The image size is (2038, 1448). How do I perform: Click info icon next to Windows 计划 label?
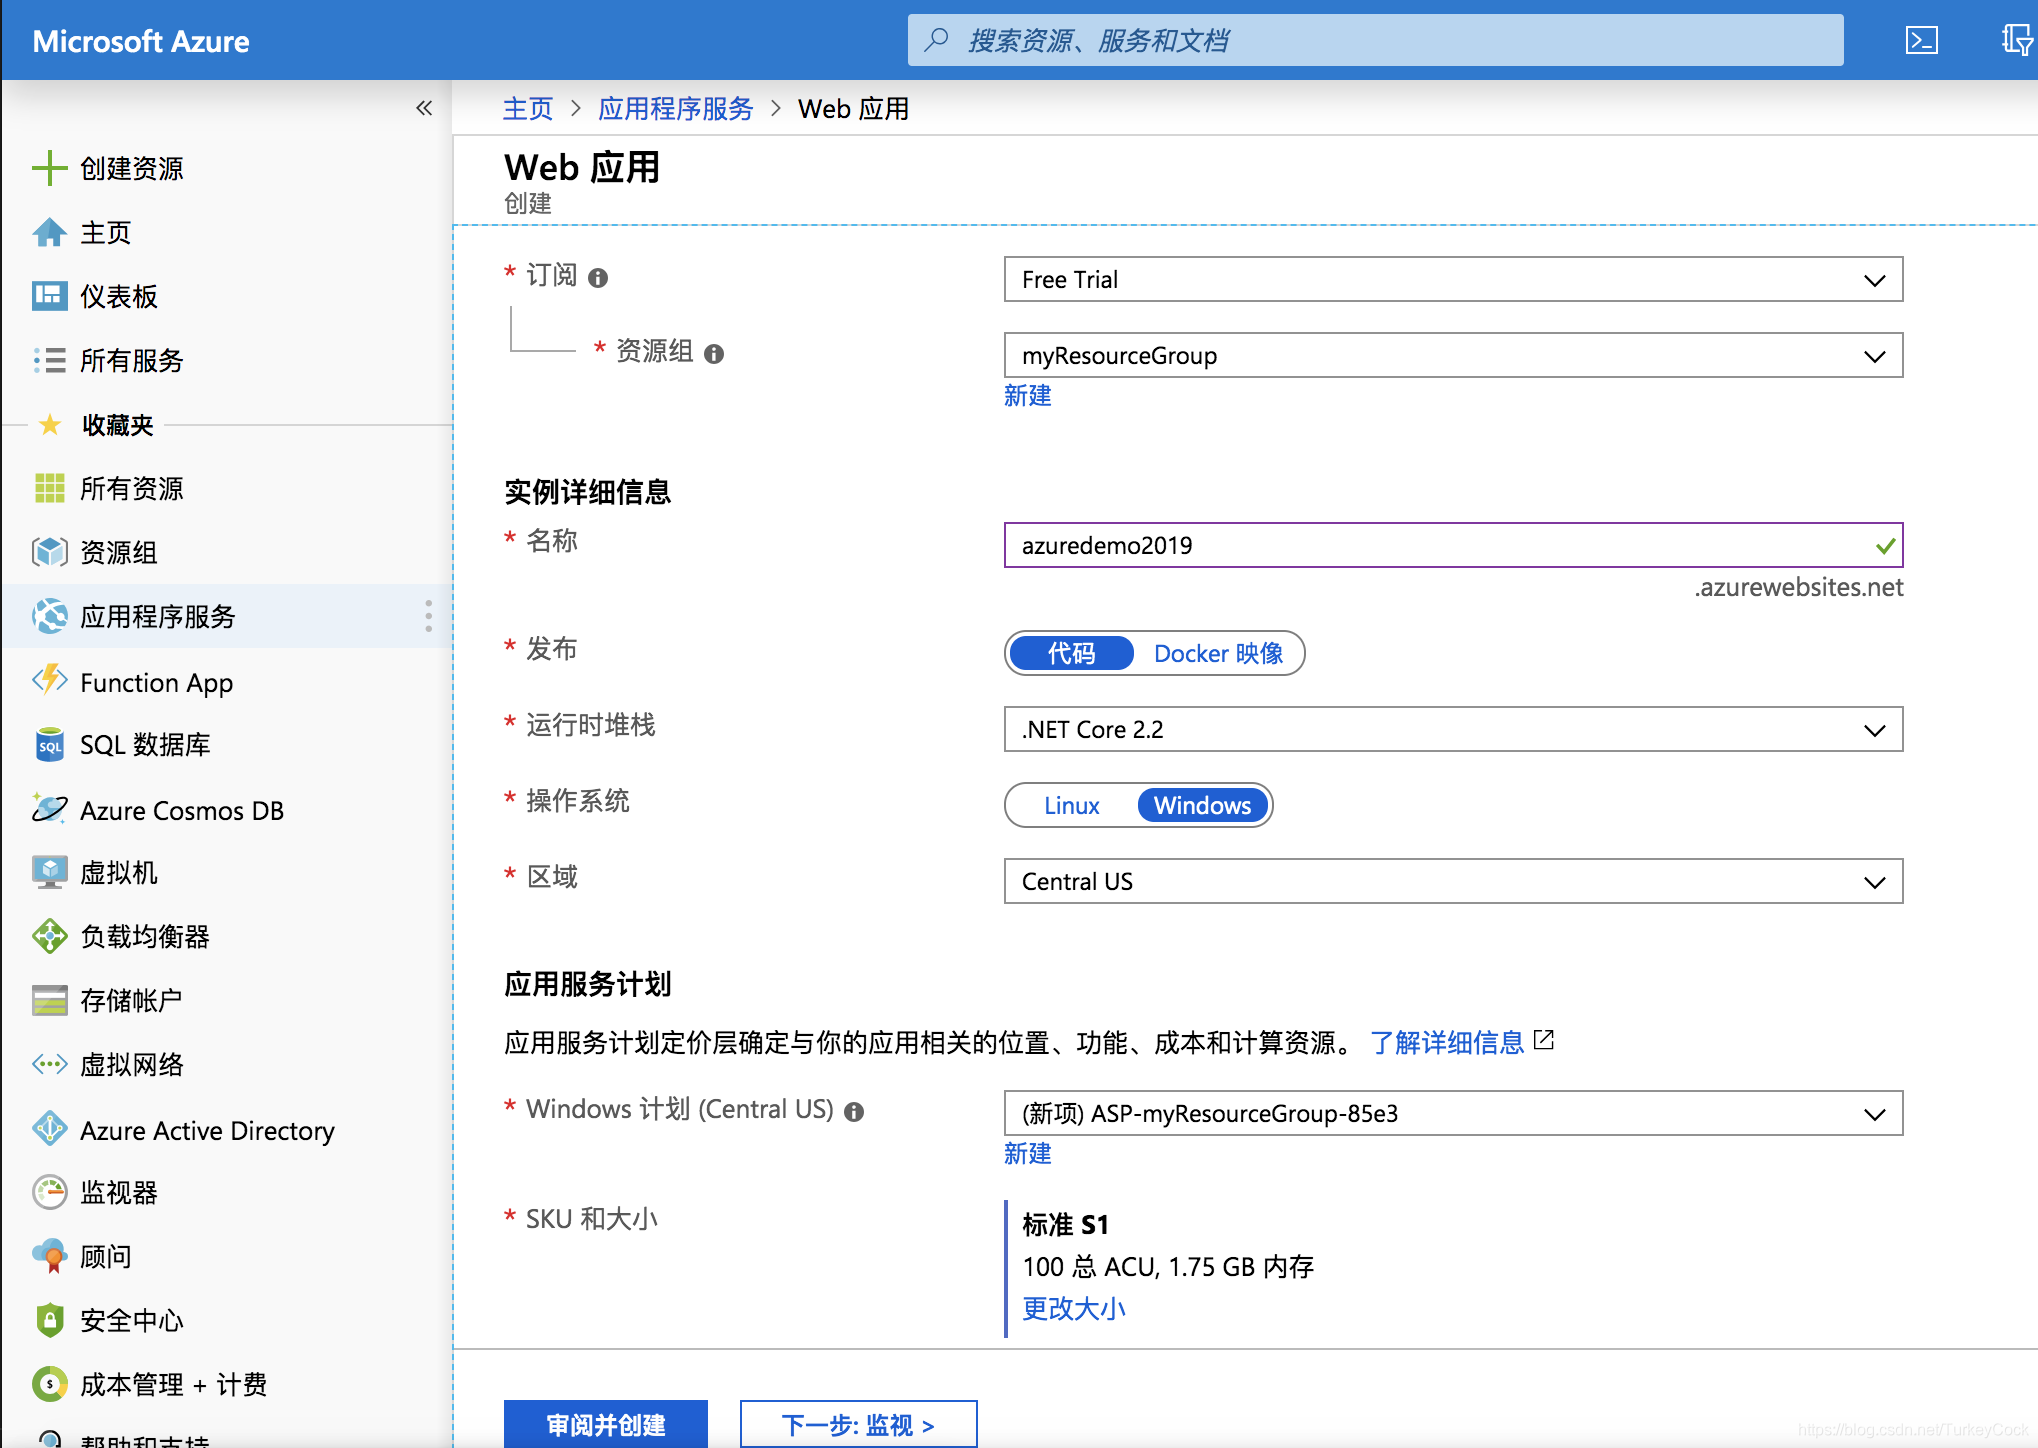point(854,1112)
